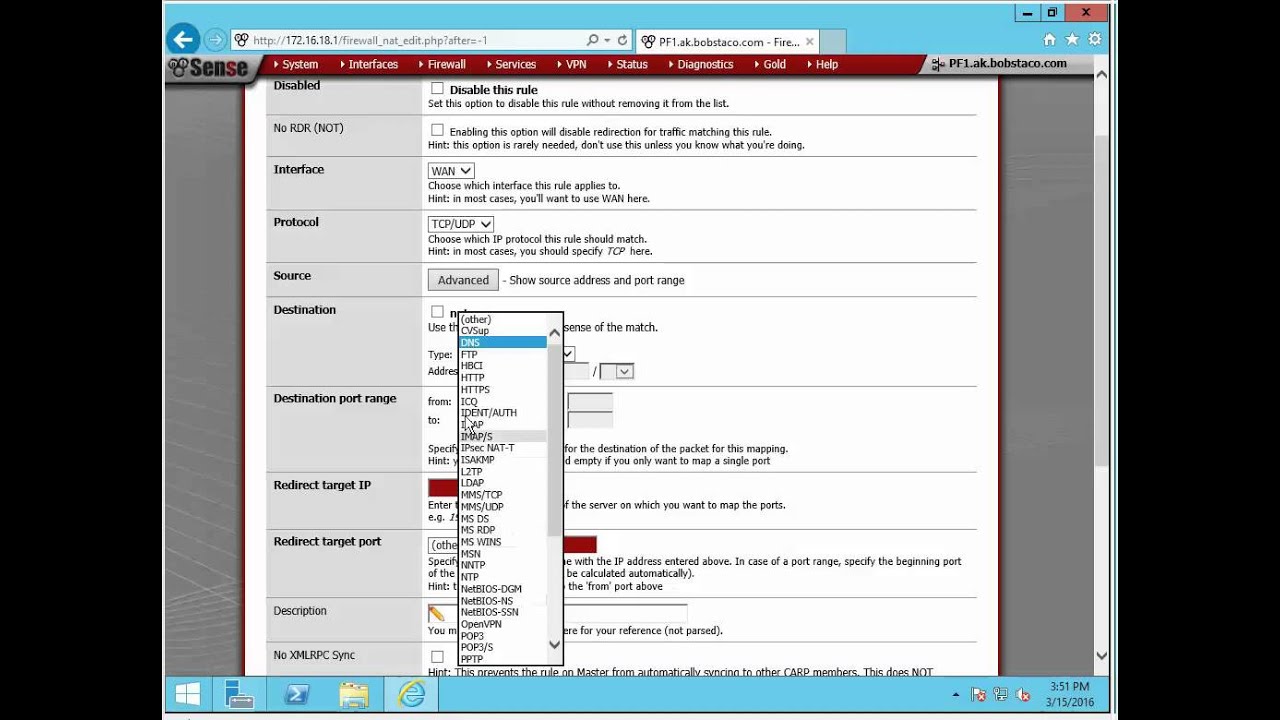Open the Redirect target port dropdown
Image resolution: width=1280 pixels, height=720 pixels.
(x=444, y=545)
